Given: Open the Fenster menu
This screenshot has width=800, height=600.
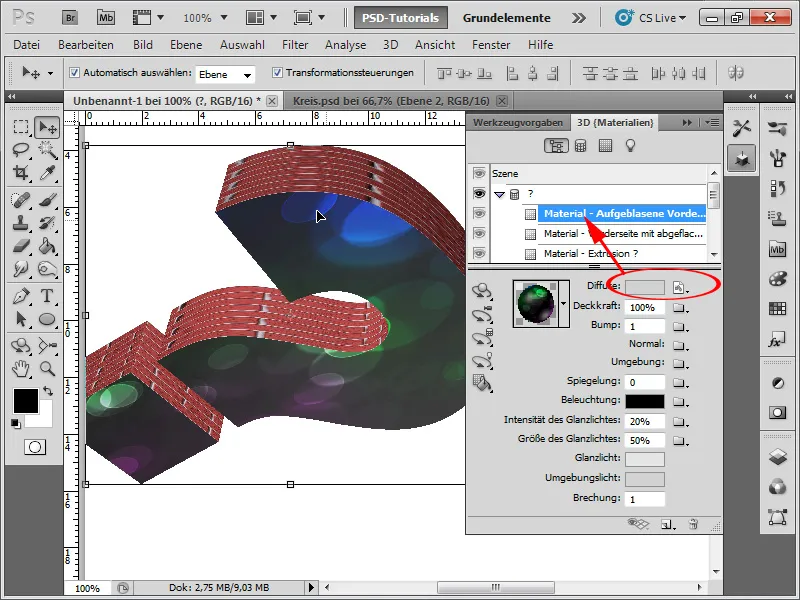Looking at the screenshot, I should 491,45.
